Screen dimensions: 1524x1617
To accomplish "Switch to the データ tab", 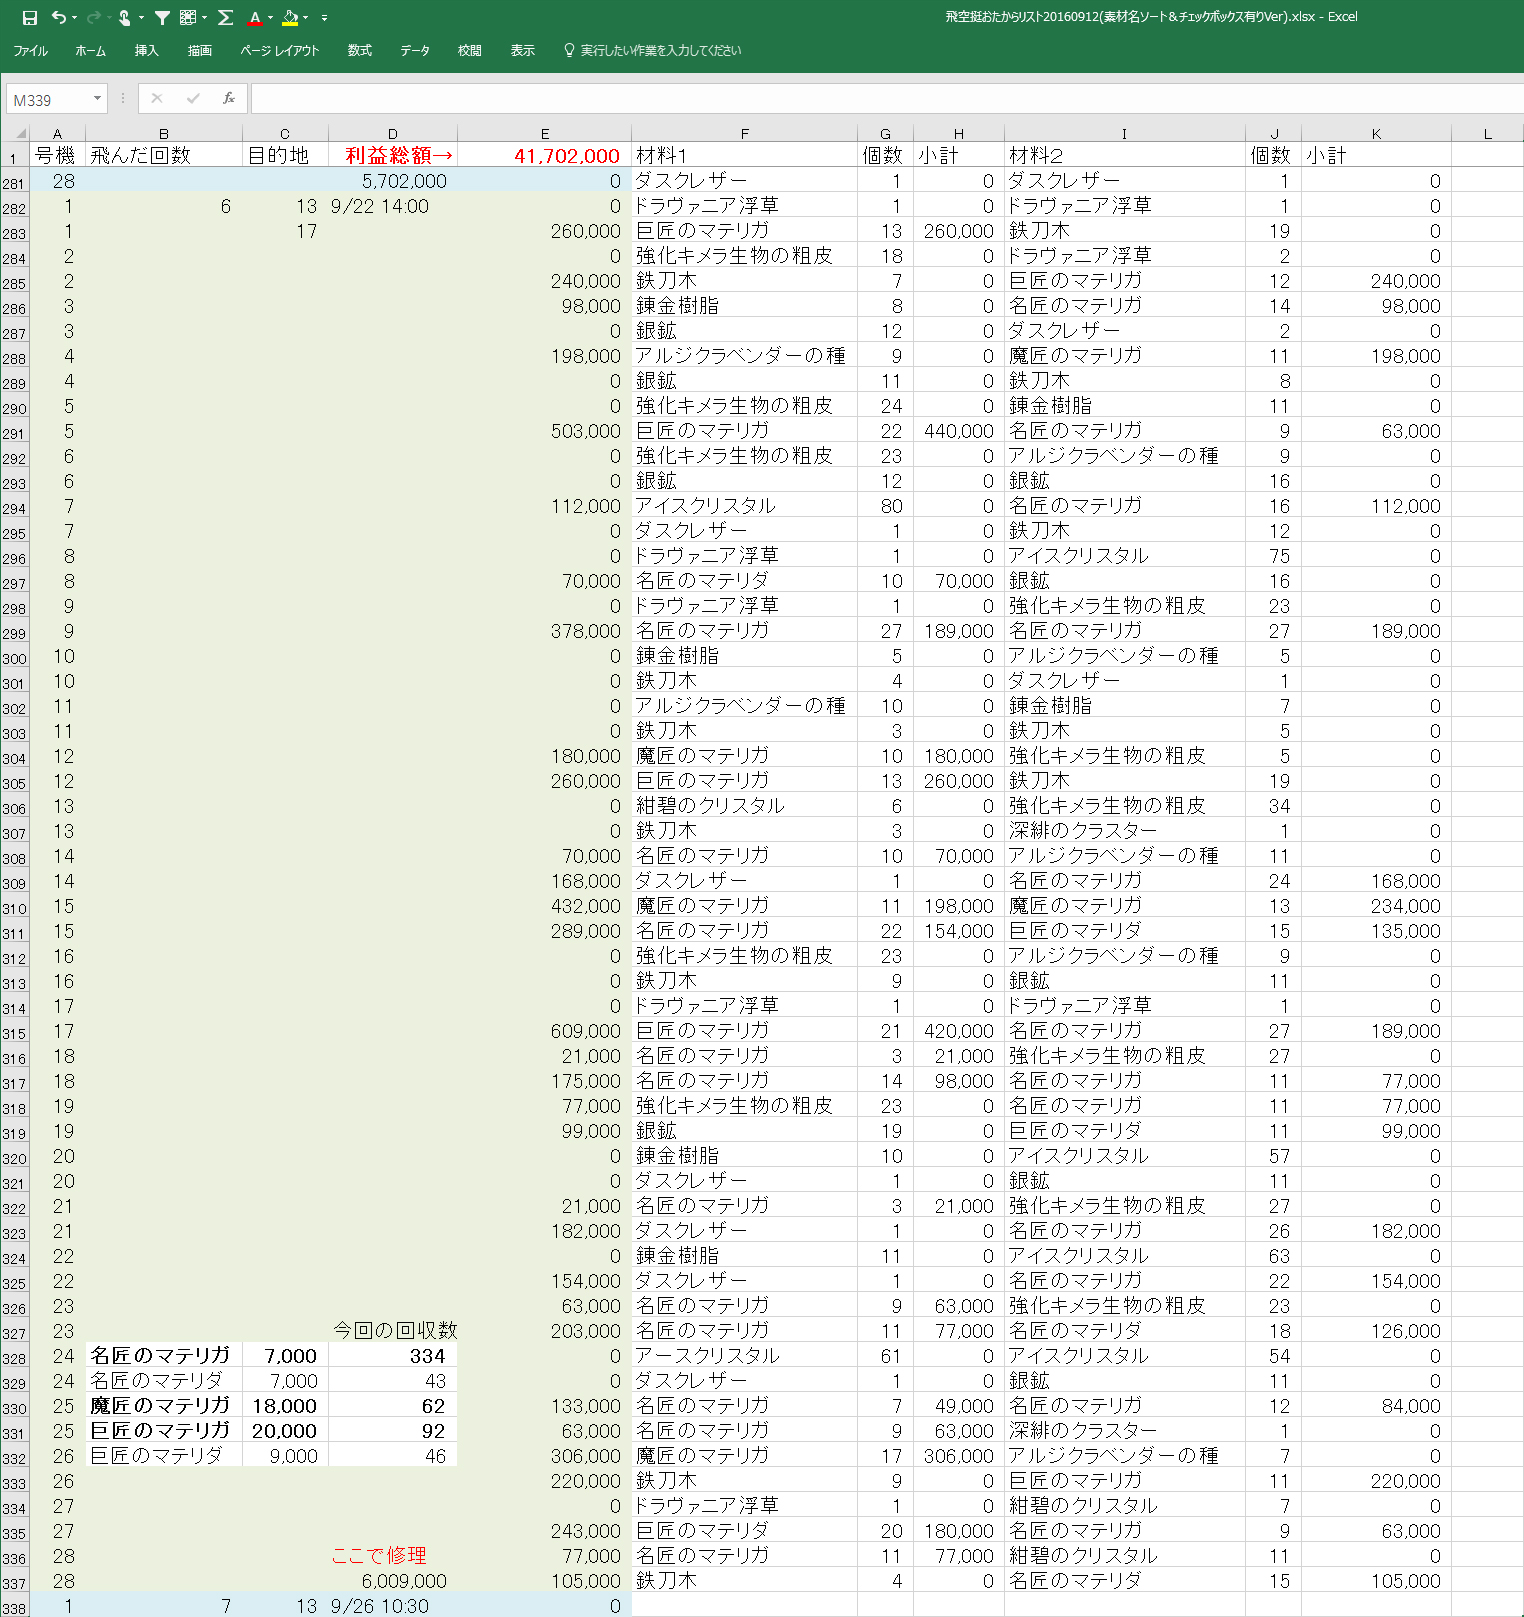I will [x=414, y=51].
